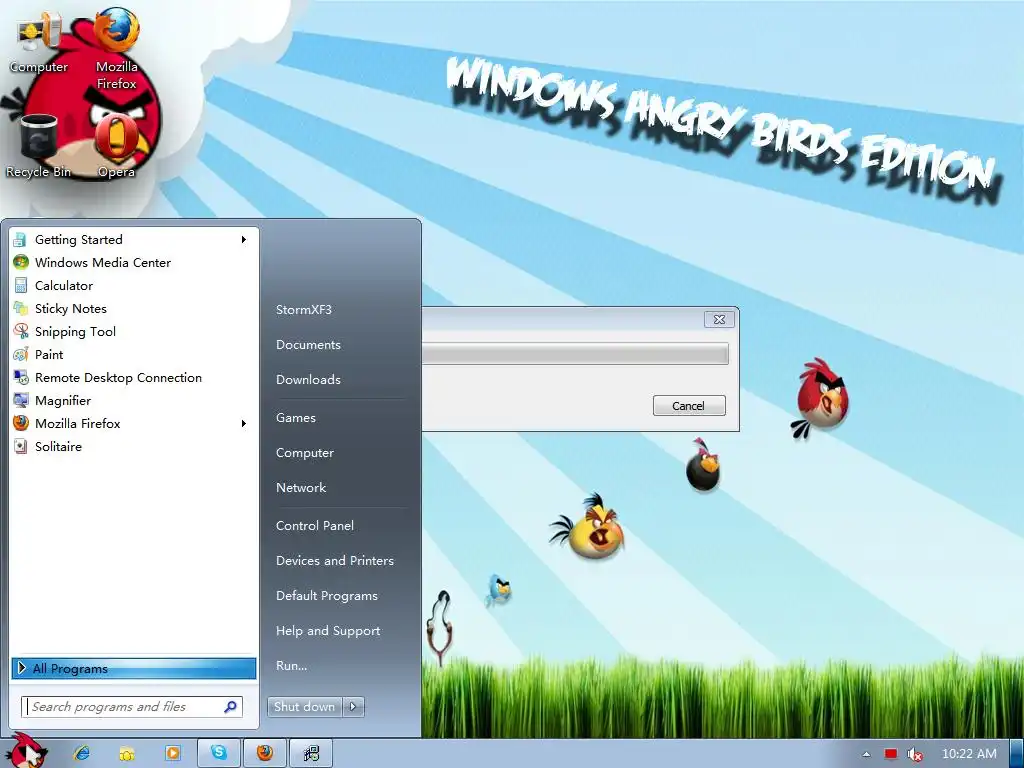Click the Snipping Tool scissors icon
Image resolution: width=1024 pixels, height=768 pixels.
[x=21, y=331]
